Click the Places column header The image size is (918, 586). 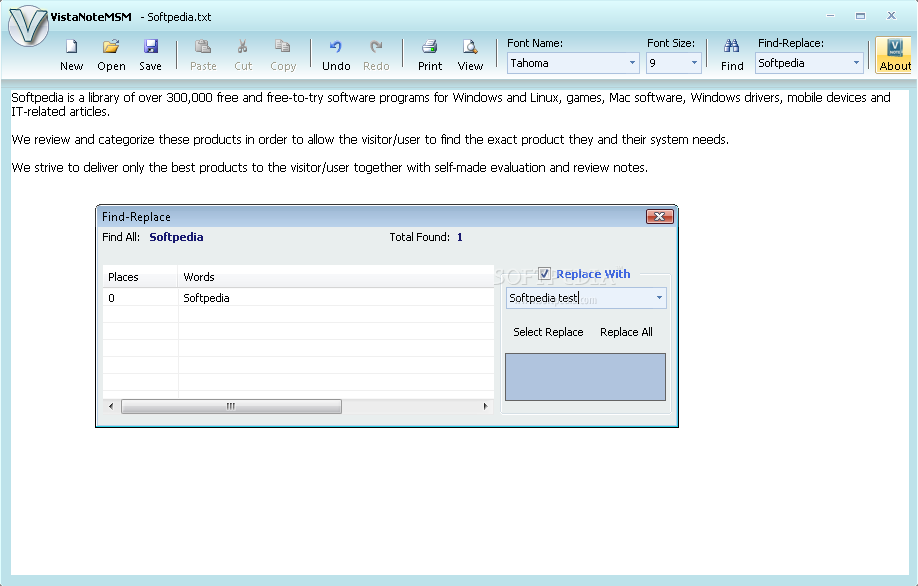coord(140,277)
